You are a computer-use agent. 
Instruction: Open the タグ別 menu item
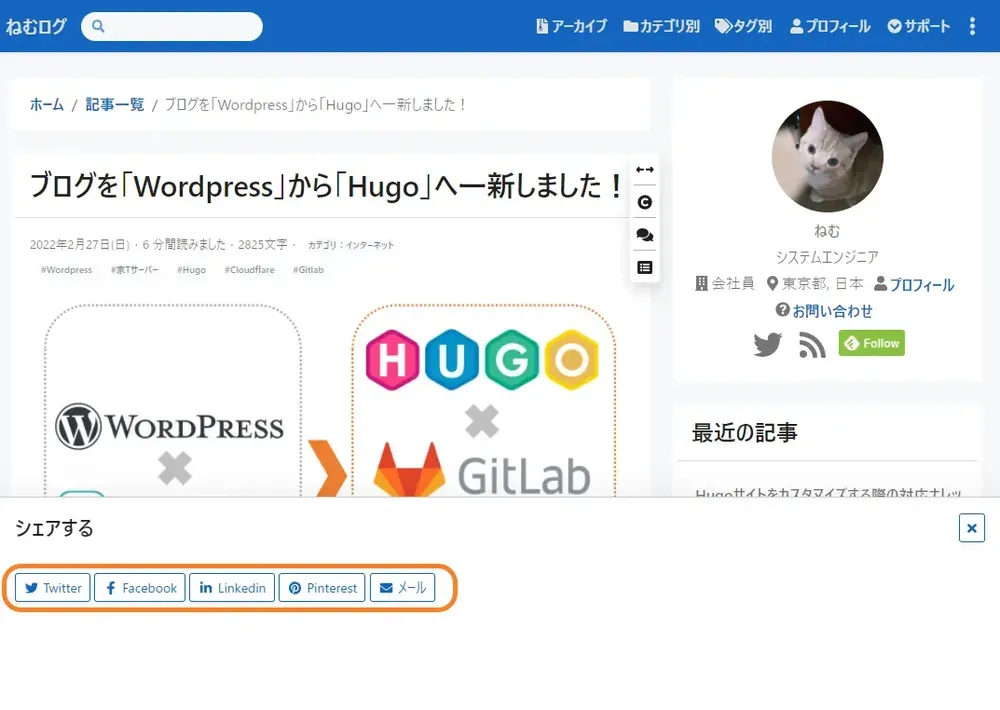pos(743,27)
